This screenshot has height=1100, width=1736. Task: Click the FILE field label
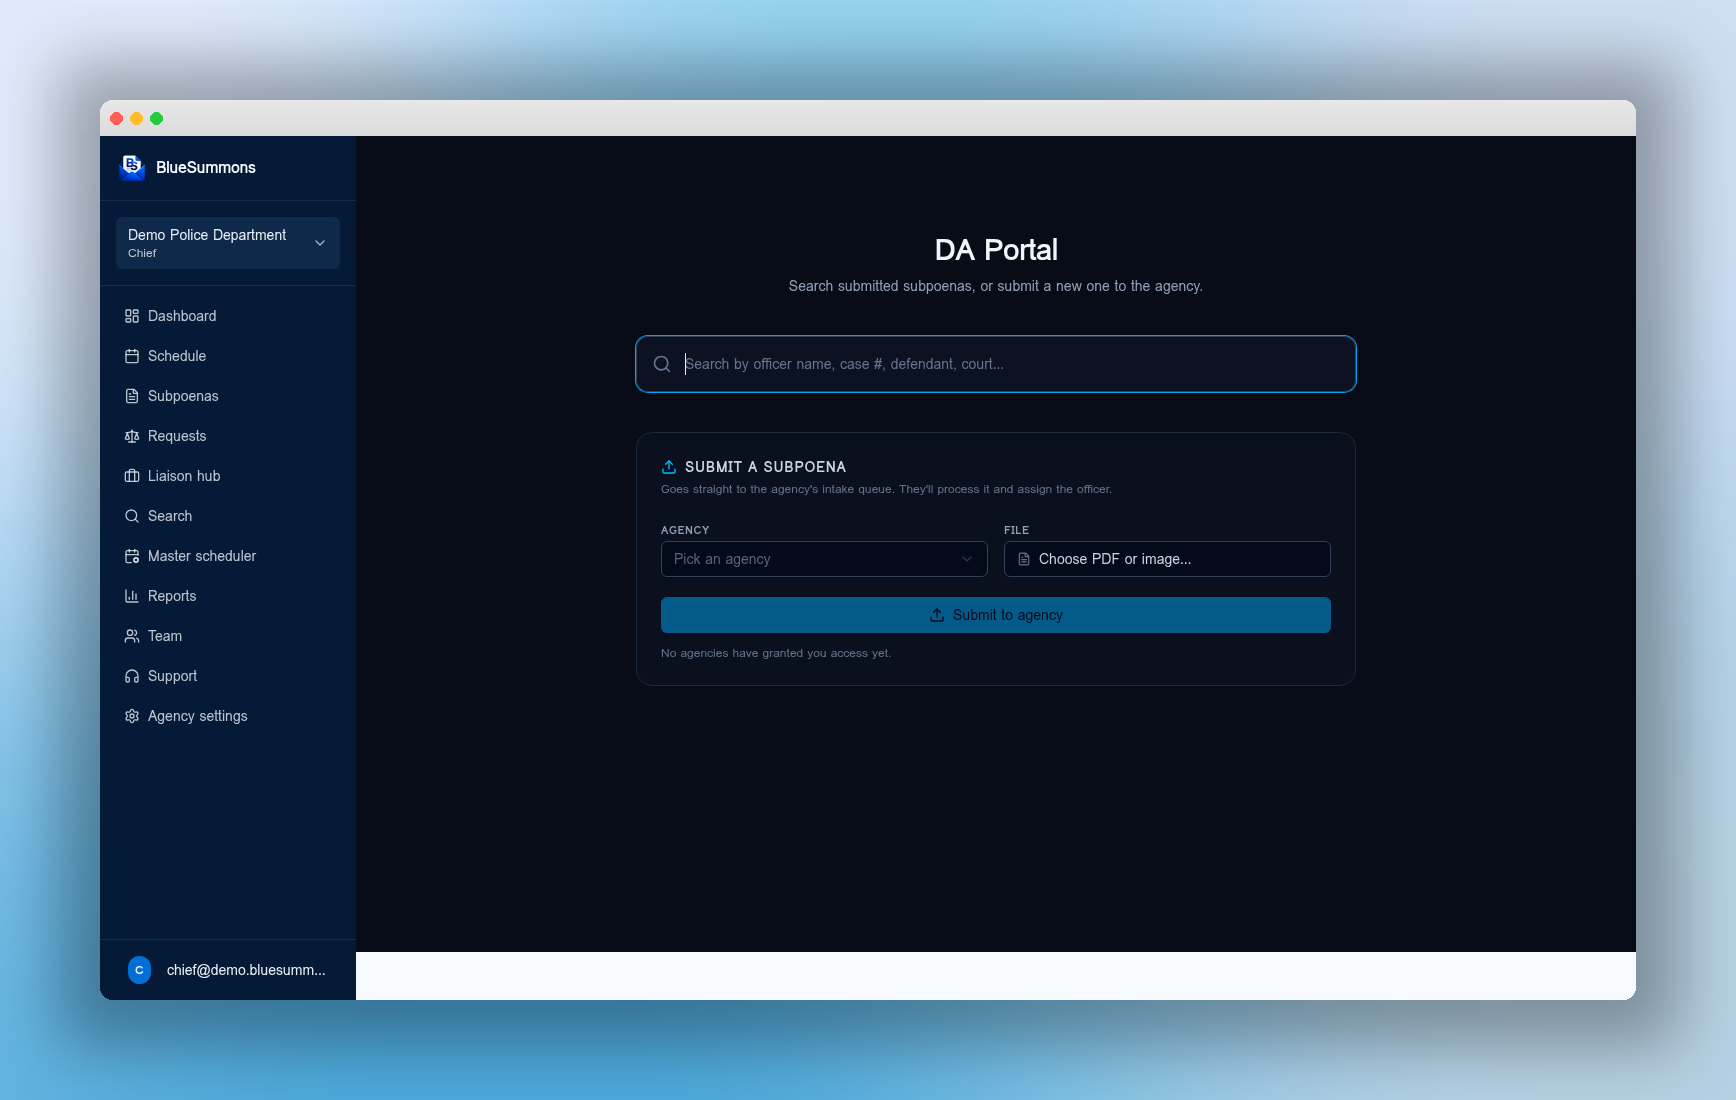coord(1016,530)
